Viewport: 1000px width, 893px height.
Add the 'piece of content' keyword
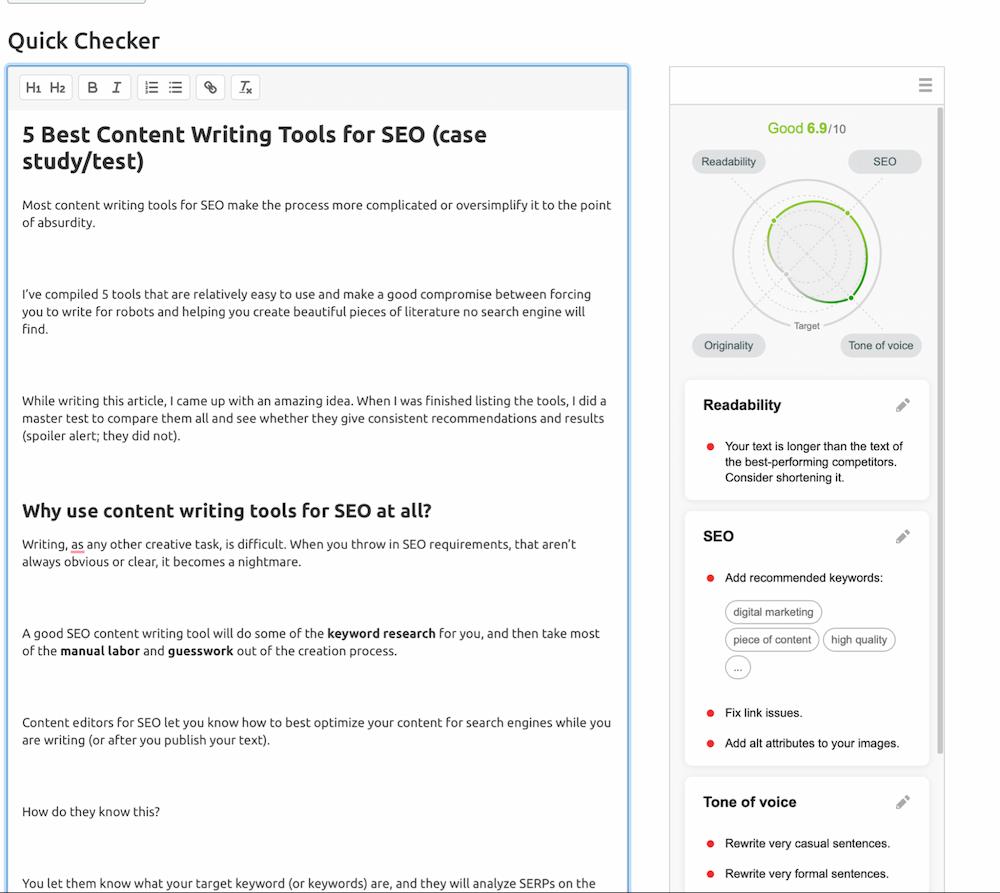click(772, 640)
